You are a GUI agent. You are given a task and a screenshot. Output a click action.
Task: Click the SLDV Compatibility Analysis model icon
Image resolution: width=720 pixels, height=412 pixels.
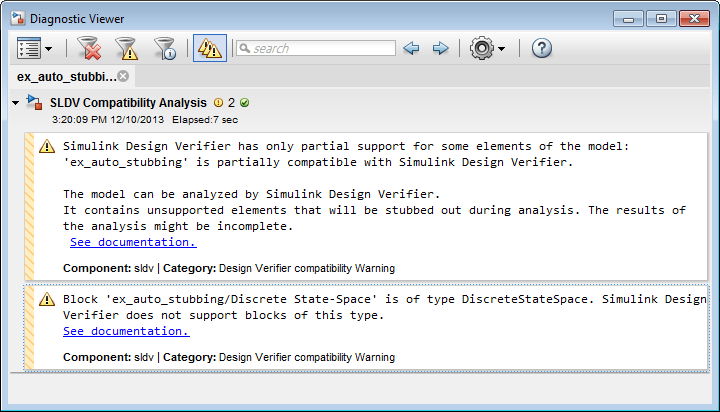34,102
